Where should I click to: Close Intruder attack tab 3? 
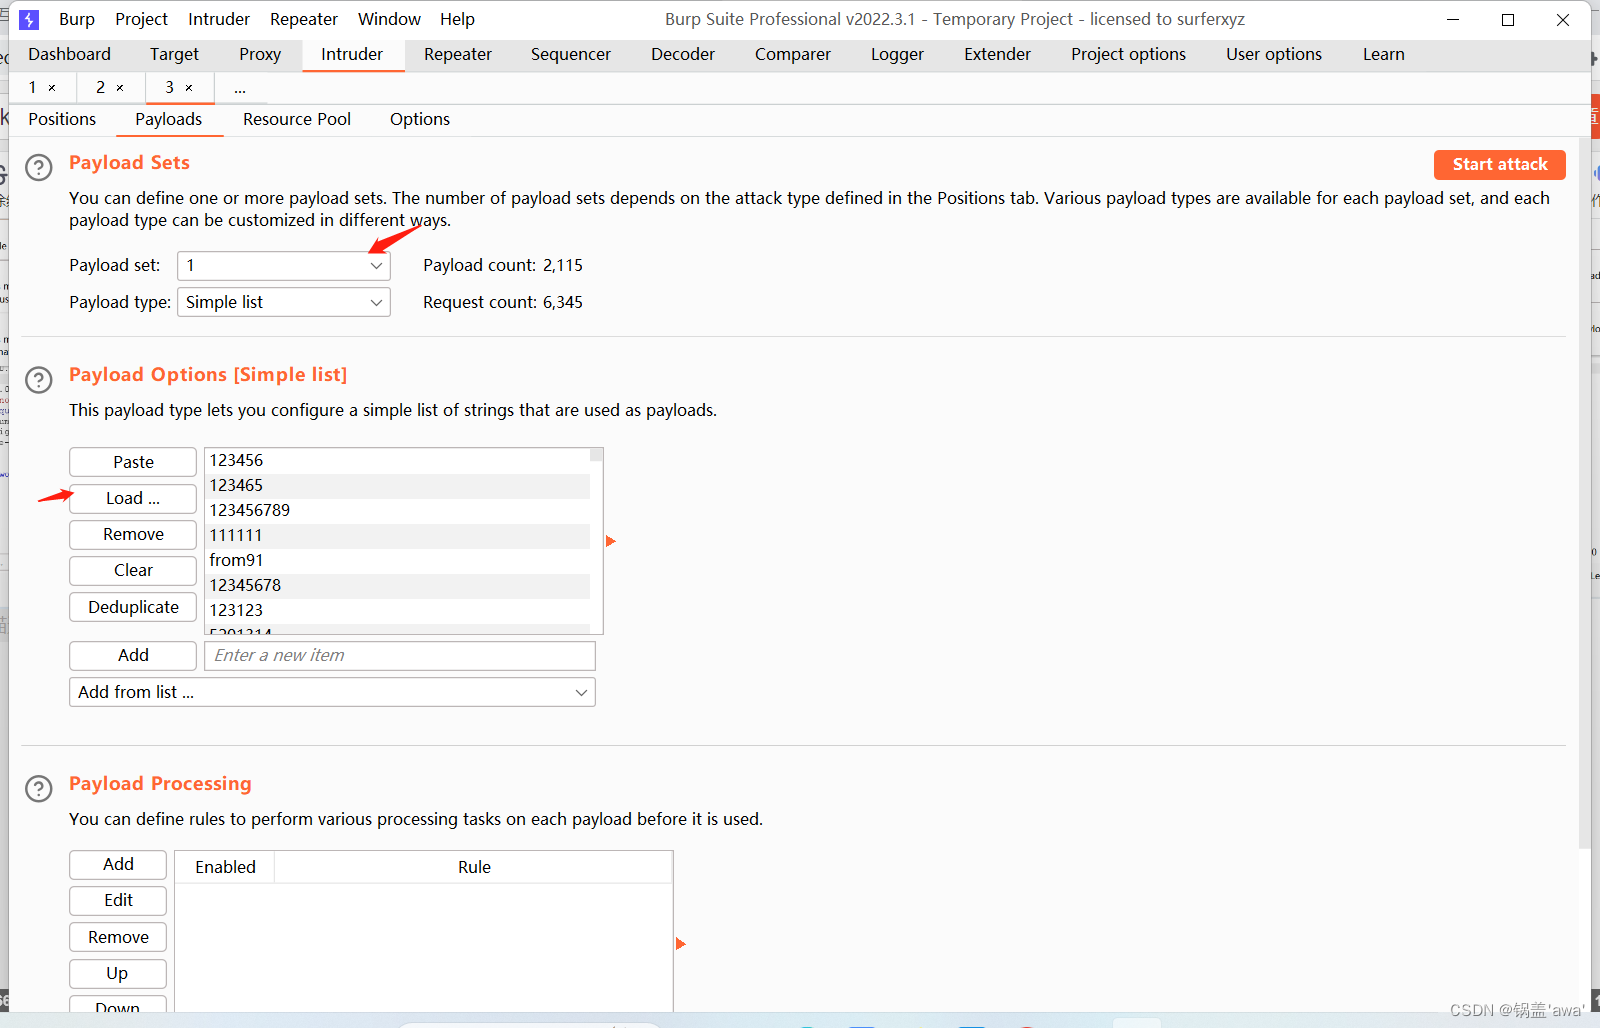(x=188, y=88)
